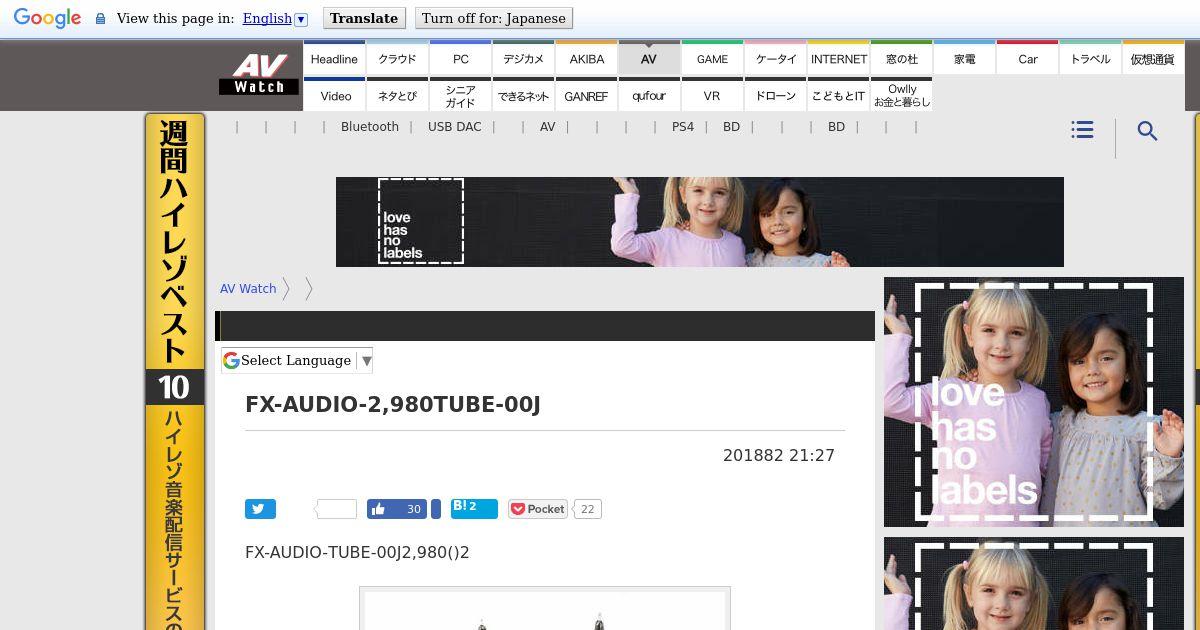The width and height of the screenshot is (1200, 630).
Task: Switch to the AKIBA tab
Action: [586, 58]
